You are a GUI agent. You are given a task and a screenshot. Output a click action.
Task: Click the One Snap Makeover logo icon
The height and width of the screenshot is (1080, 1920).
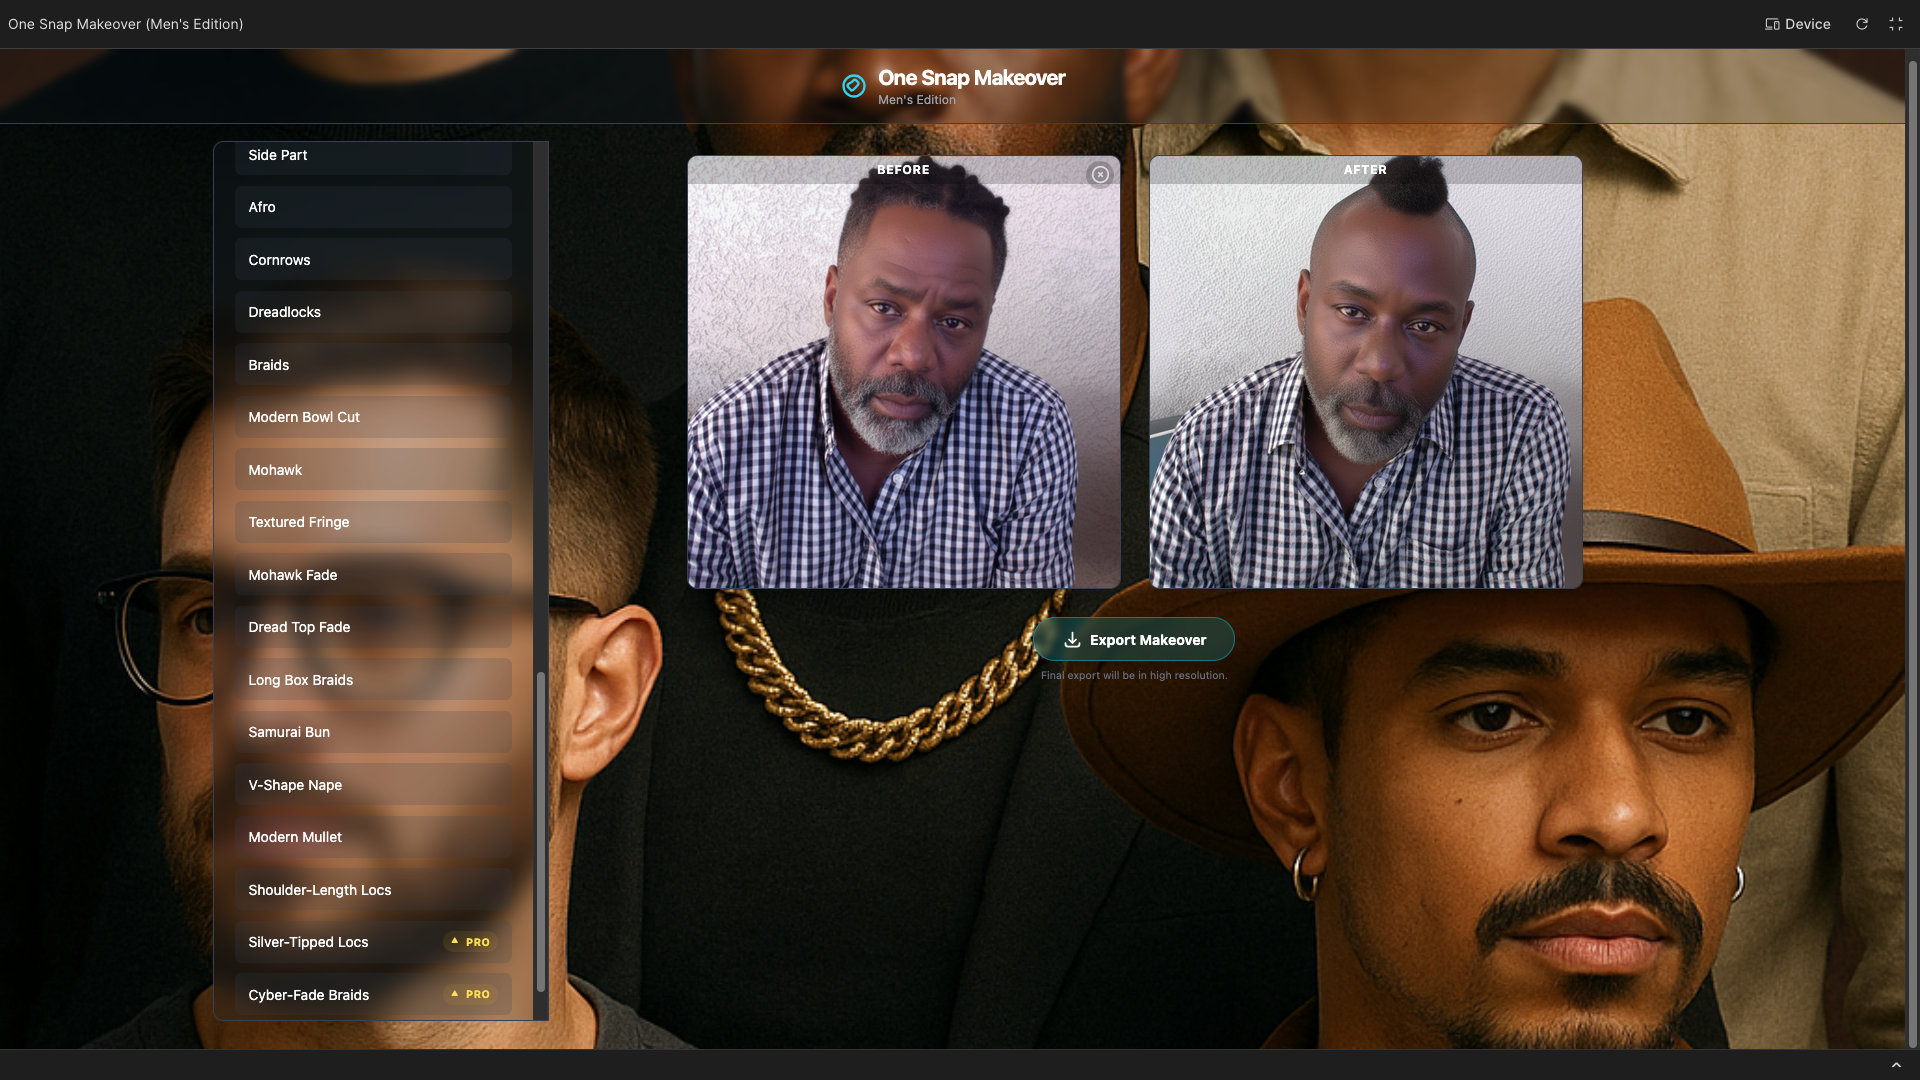[x=853, y=86]
